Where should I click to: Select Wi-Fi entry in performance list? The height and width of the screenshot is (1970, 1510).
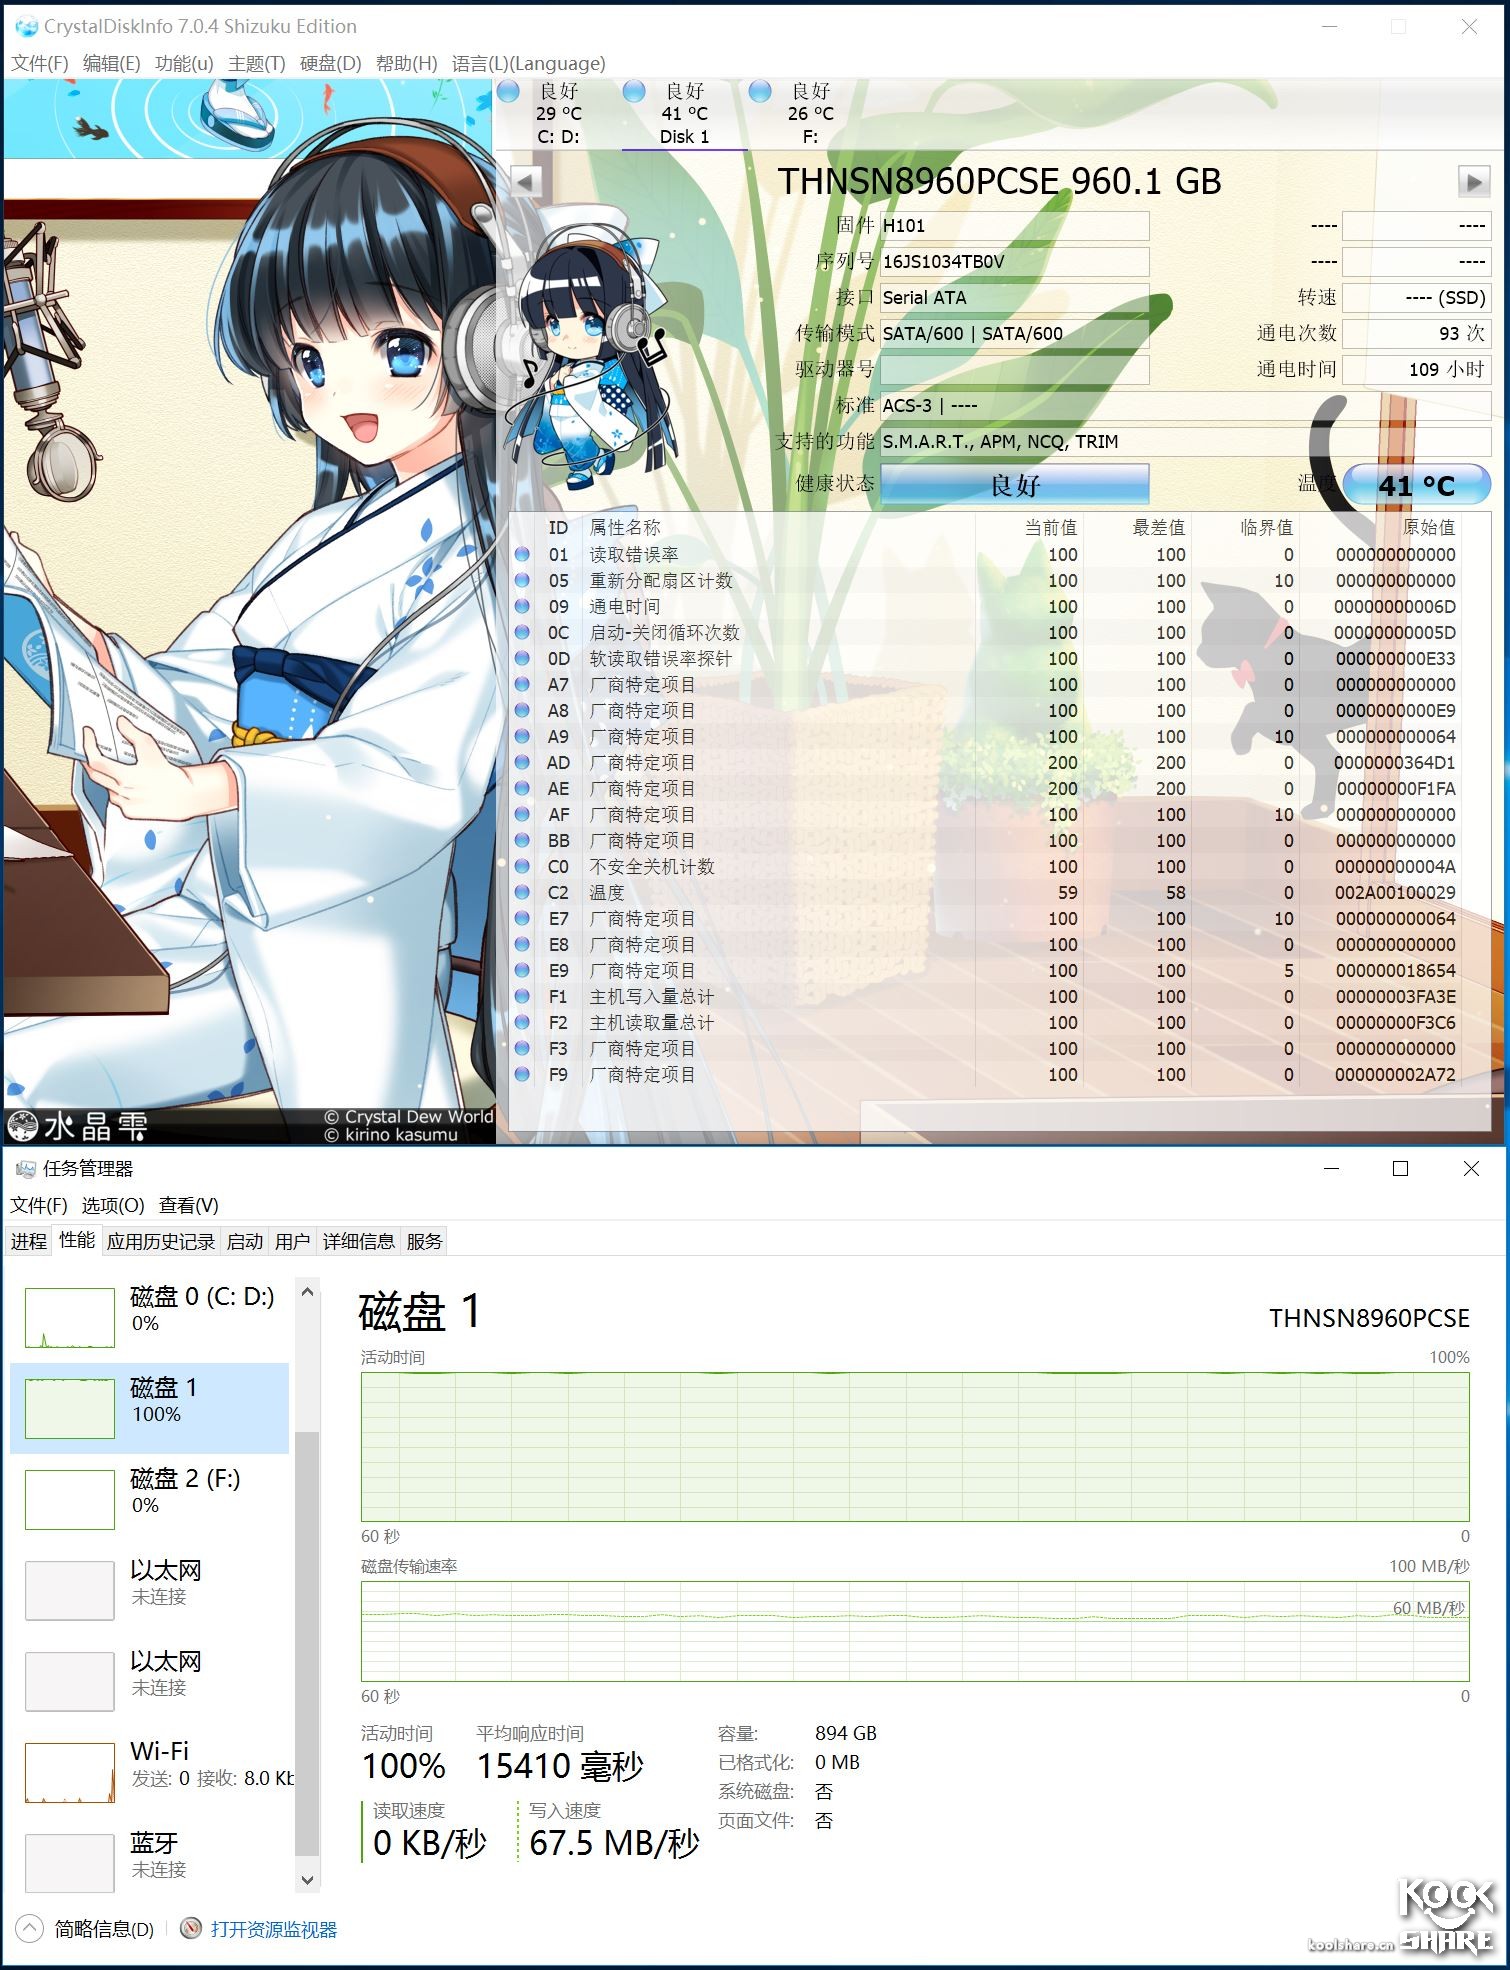point(150,1771)
